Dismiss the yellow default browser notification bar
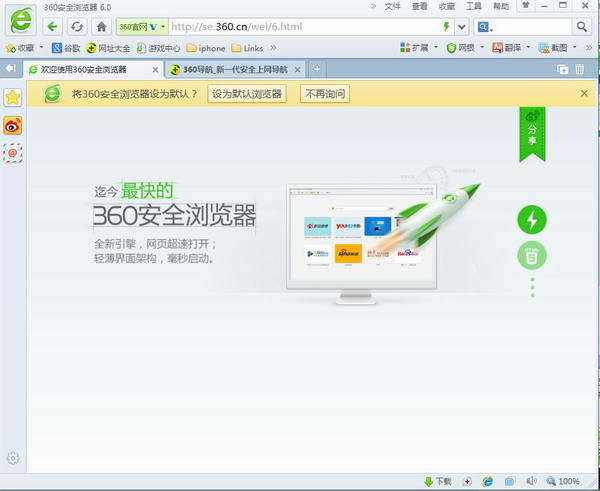Viewport: 600px width, 491px height. (584, 93)
